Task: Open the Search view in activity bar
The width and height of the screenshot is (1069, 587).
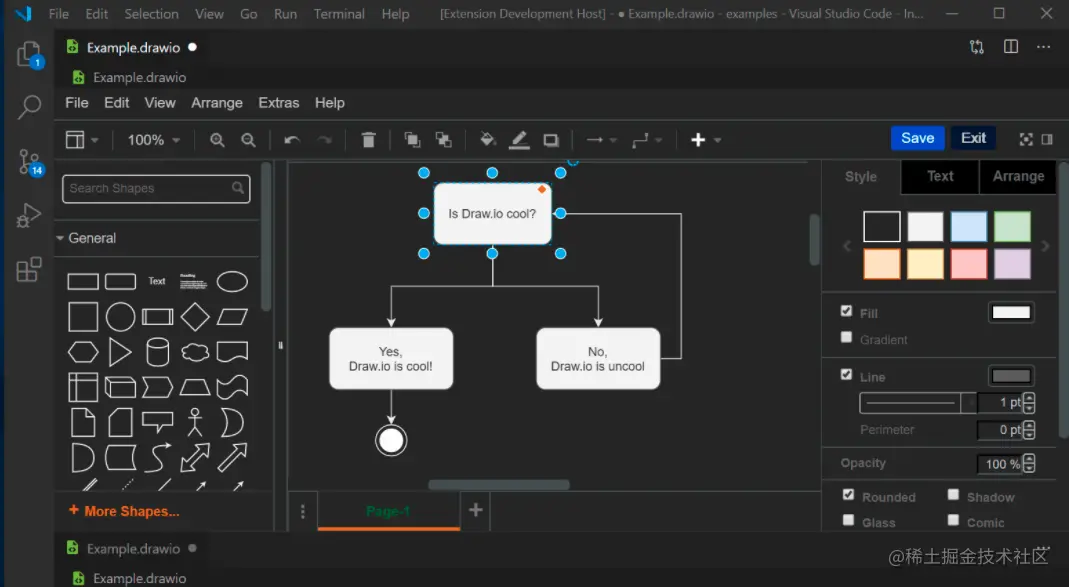Action: (x=29, y=107)
